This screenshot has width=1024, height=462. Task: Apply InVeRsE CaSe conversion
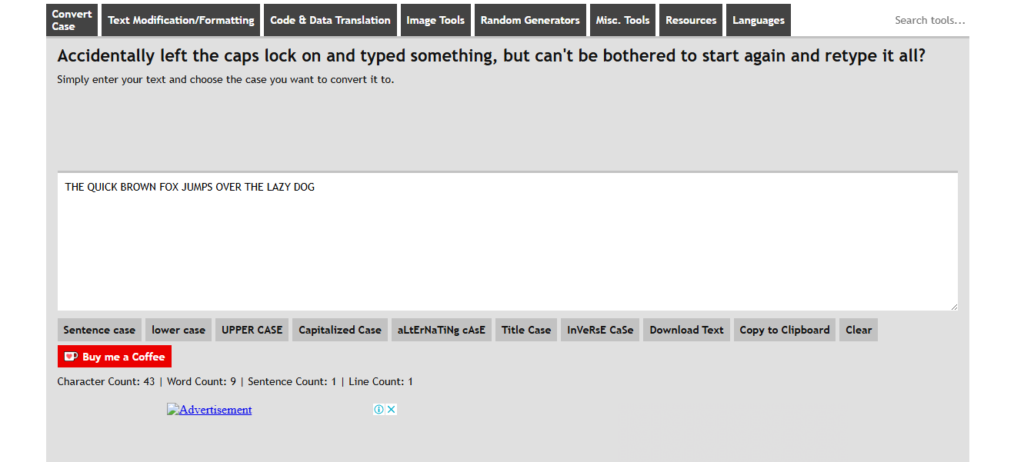(x=600, y=330)
